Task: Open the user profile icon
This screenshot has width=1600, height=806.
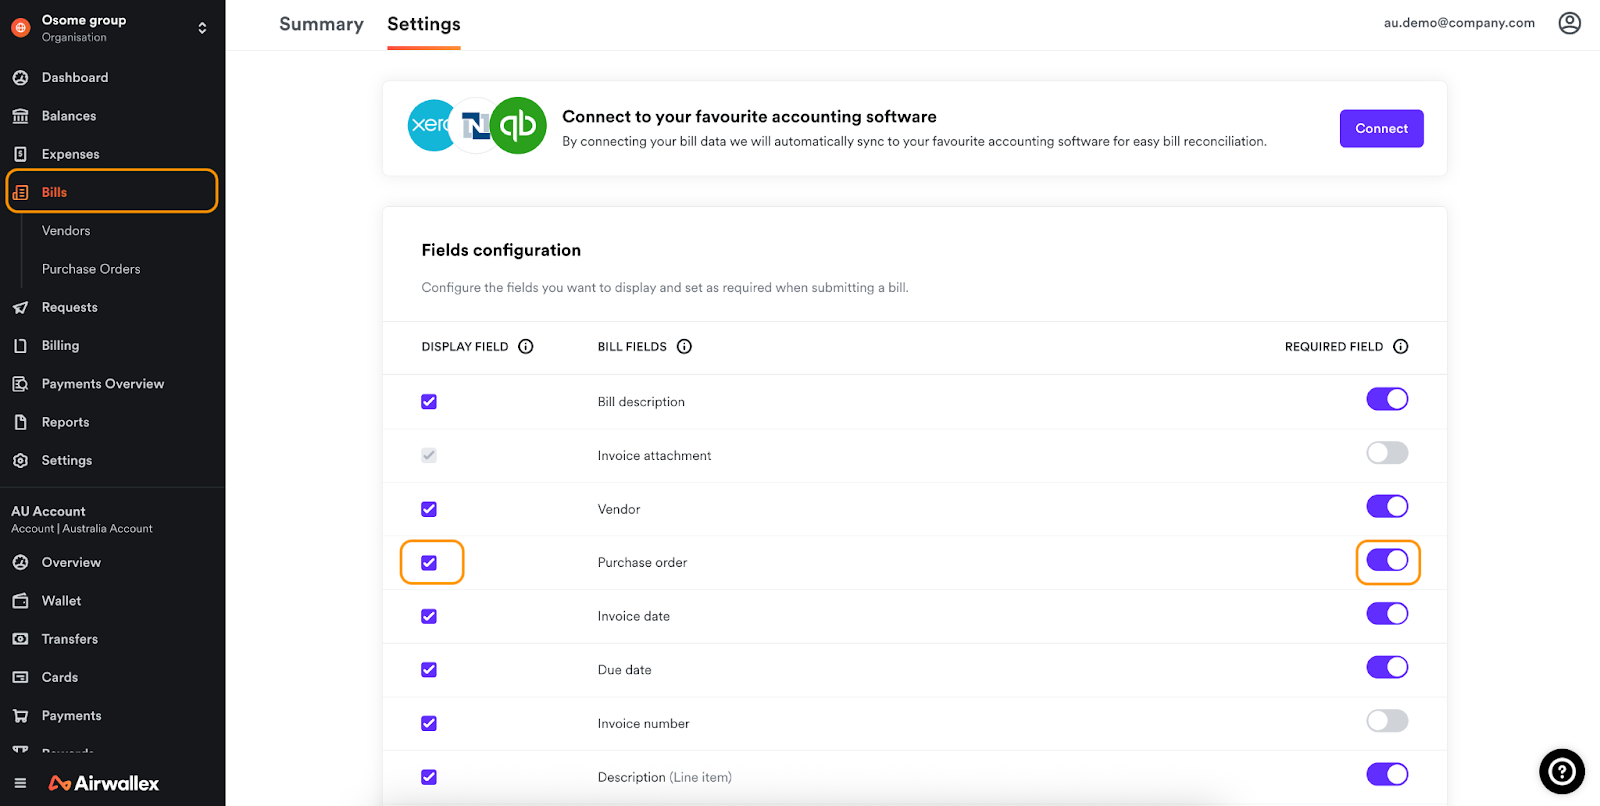Action: pyautogui.click(x=1569, y=23)
